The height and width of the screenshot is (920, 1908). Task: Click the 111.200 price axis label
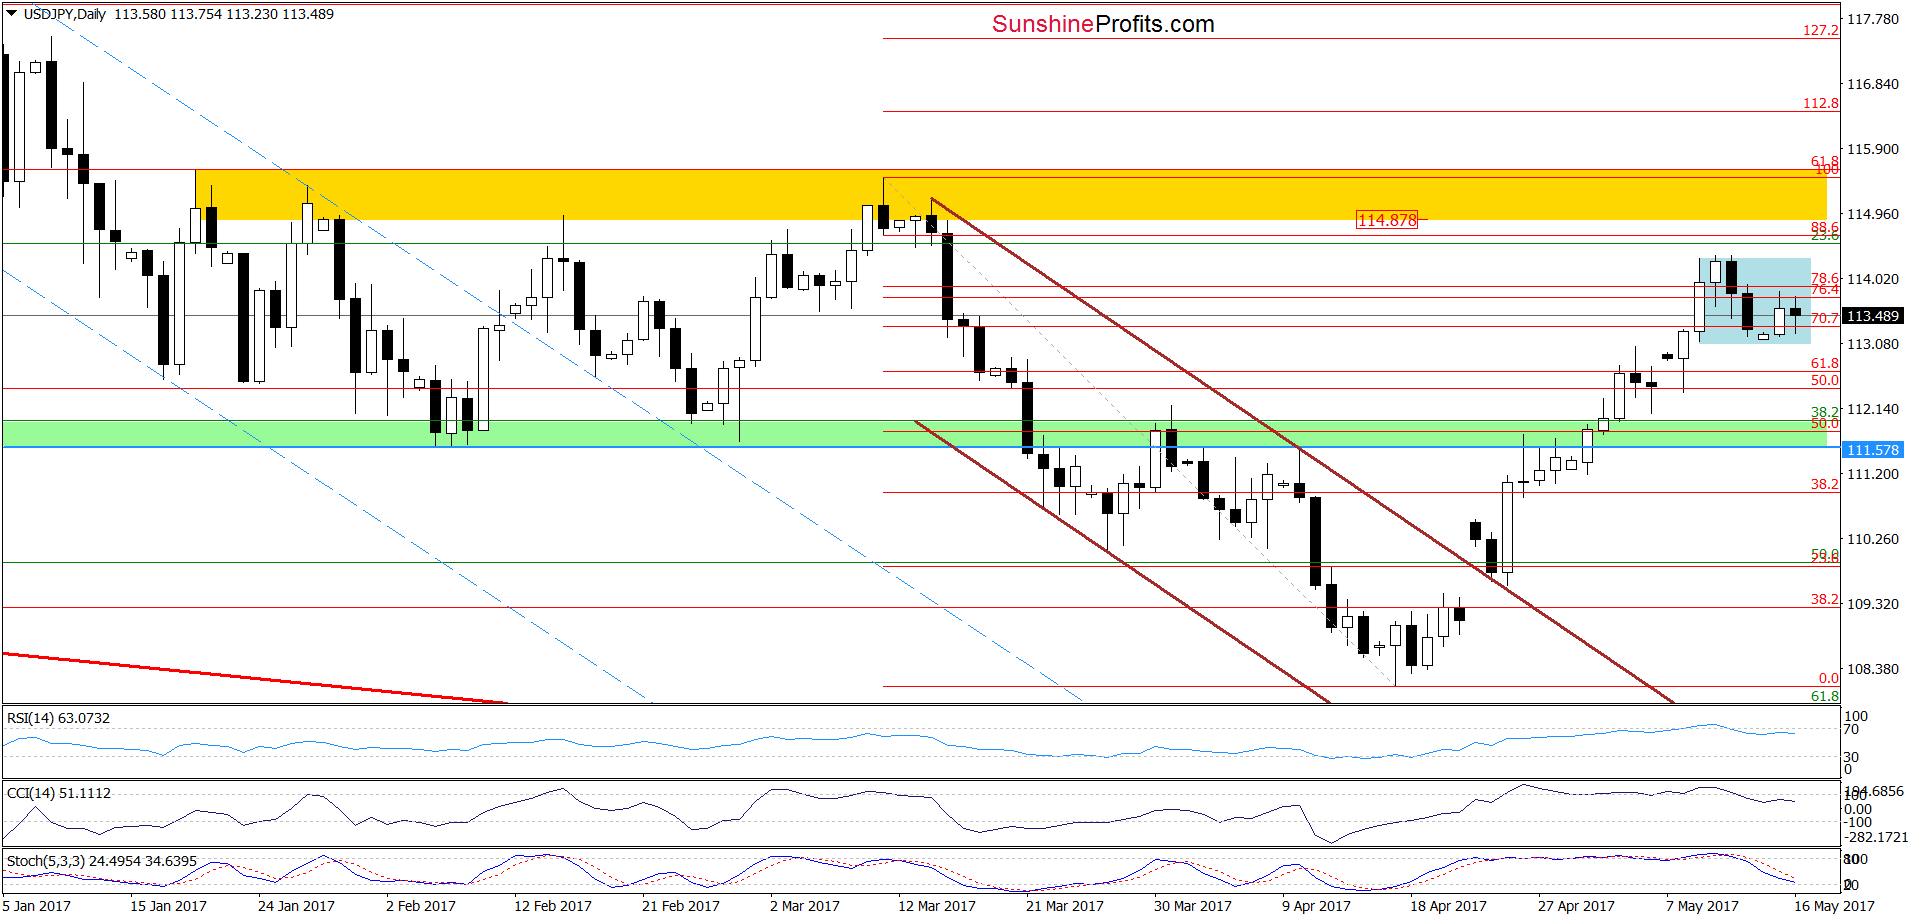(1873, 474)
